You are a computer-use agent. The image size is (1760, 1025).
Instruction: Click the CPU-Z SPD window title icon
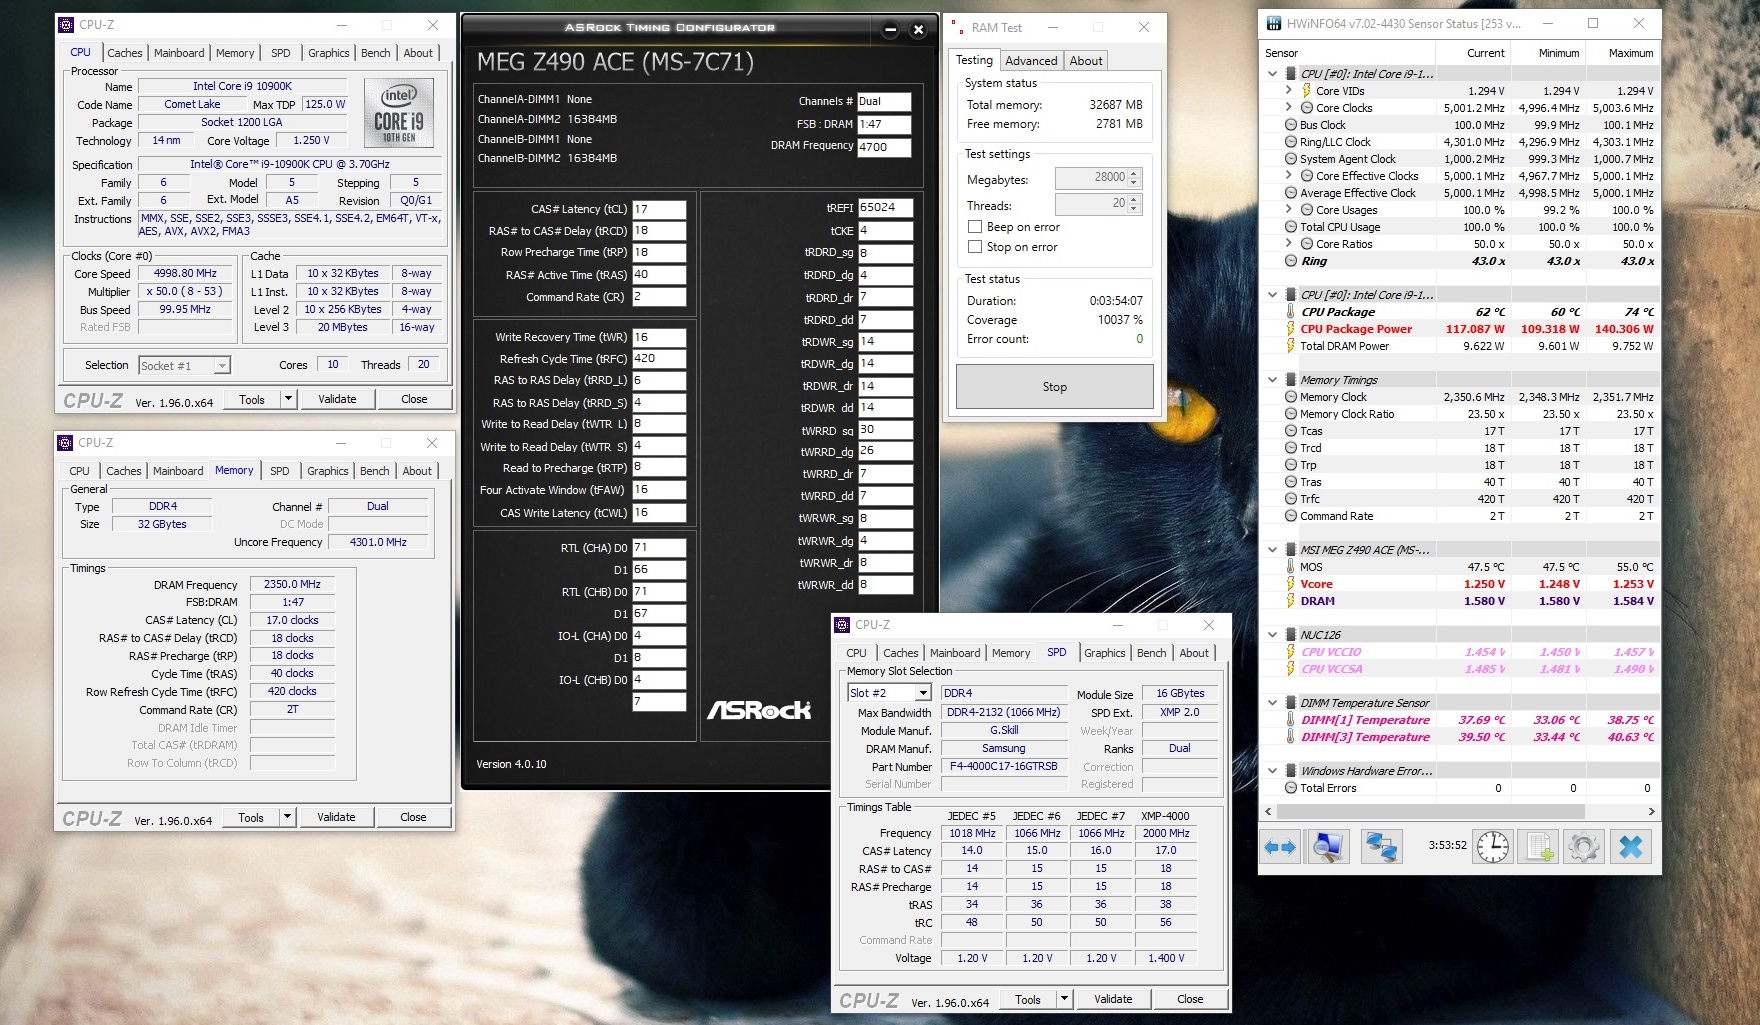point(842,625)
